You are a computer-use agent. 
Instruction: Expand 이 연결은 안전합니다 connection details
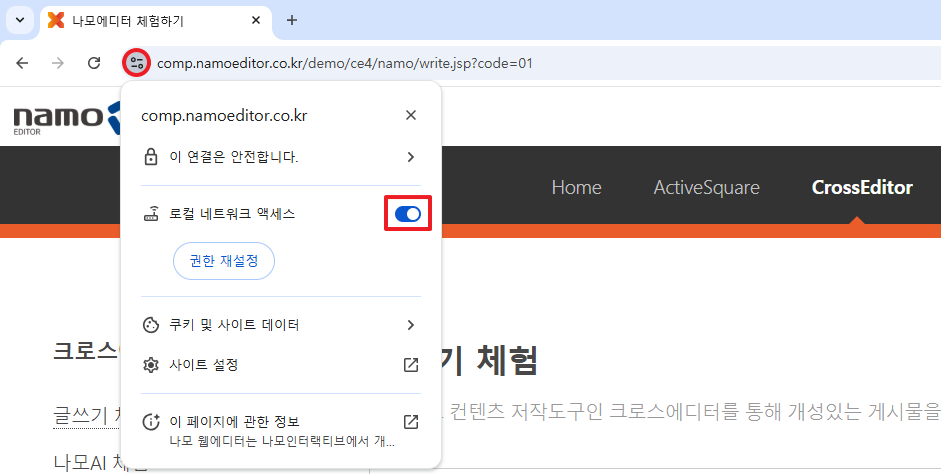click(410, 157)
